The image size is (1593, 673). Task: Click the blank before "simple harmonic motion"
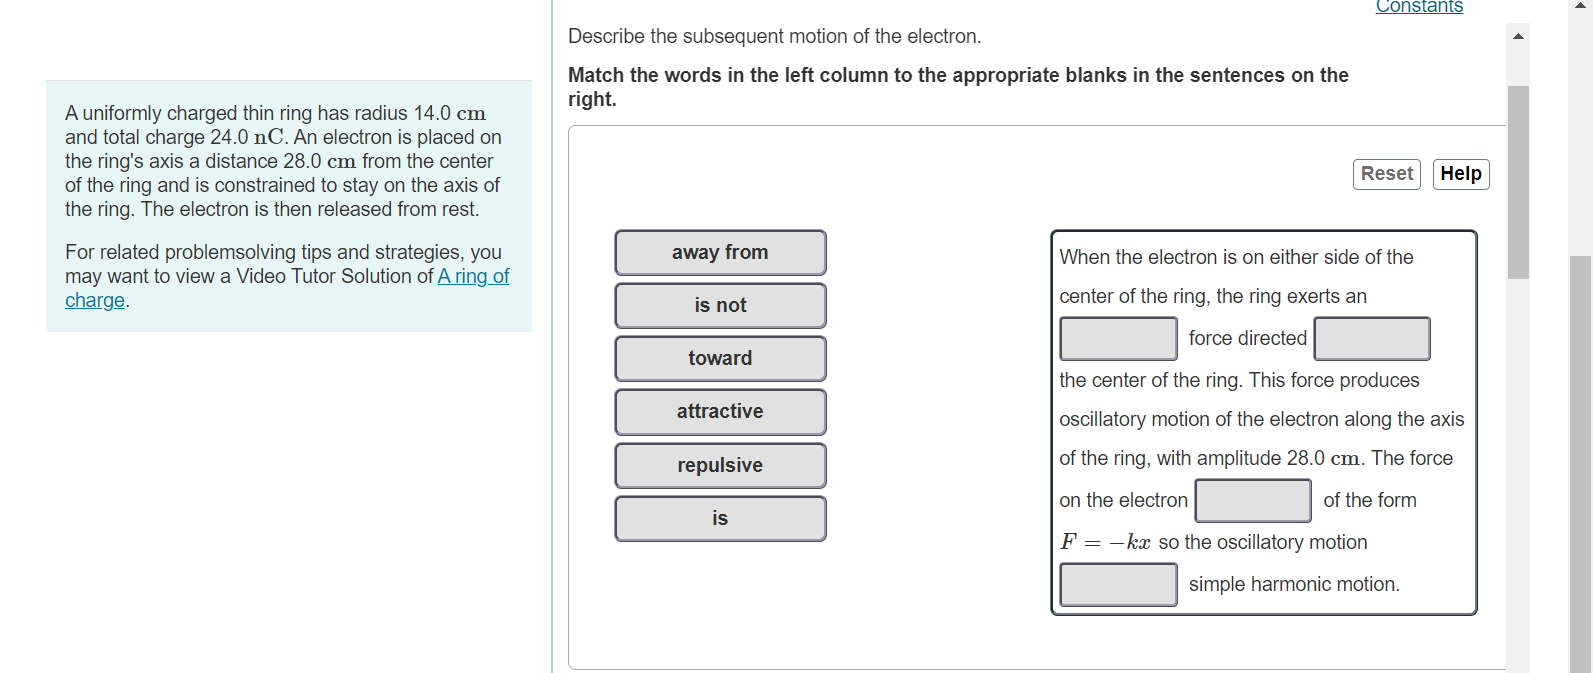[x=1117, y=584]
